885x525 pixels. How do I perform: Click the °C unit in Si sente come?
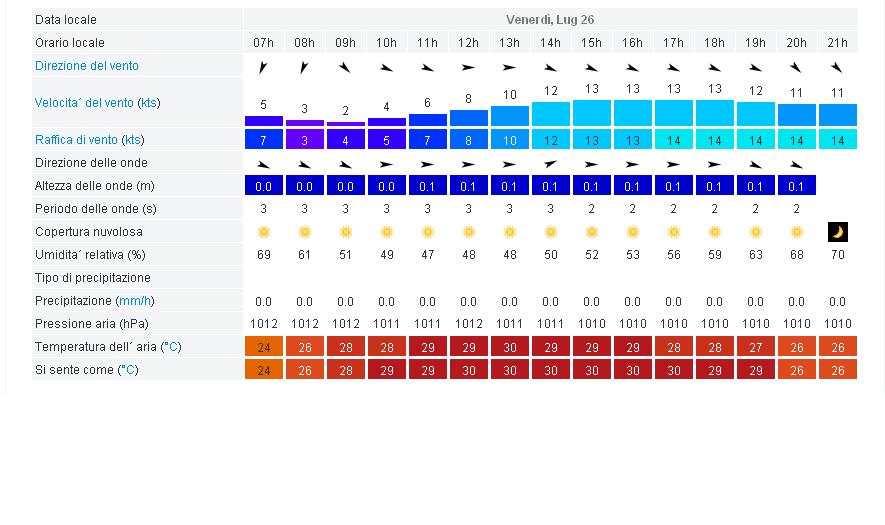click(x=128, y=370)
